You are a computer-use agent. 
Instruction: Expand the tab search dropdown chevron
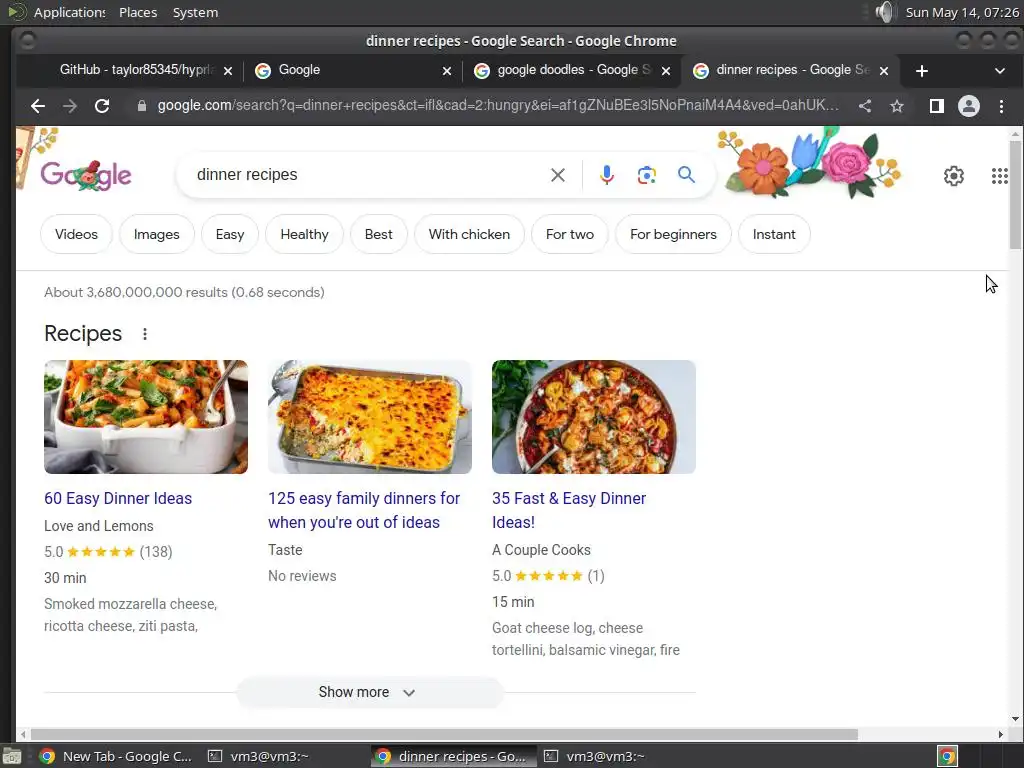tap(999, 71)
